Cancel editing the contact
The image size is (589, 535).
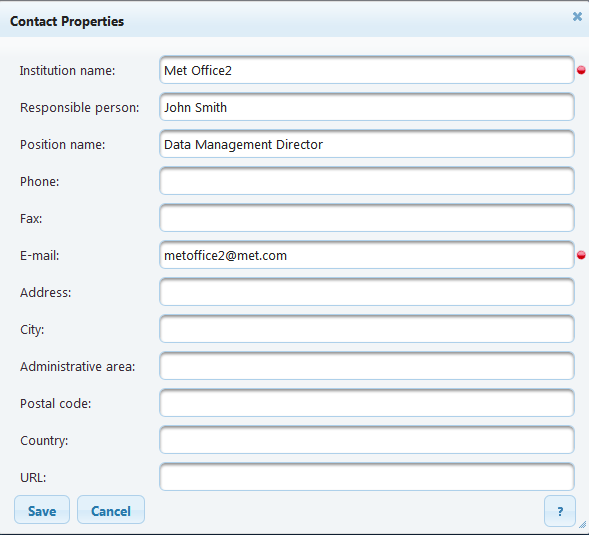tap(111, 510)
